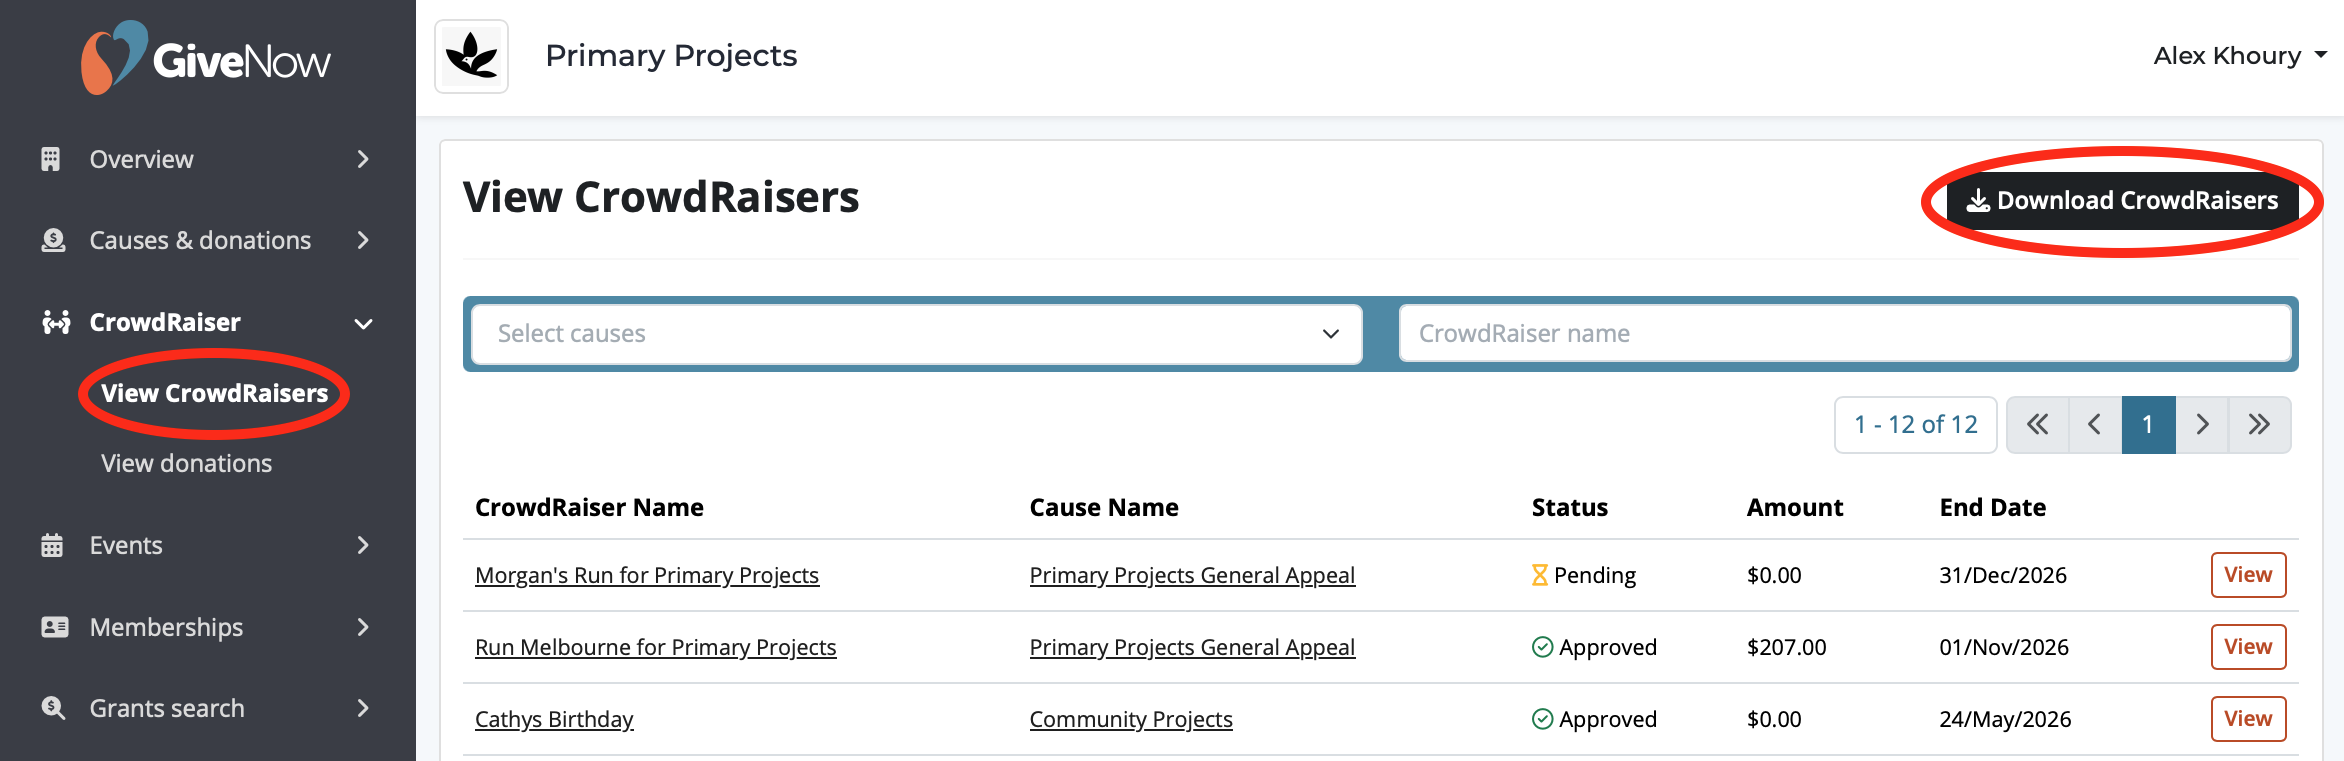View the Run Melbourne row details
Image resolution: width=2344 pixels, height=761 pixels.
click(2248, 647)
